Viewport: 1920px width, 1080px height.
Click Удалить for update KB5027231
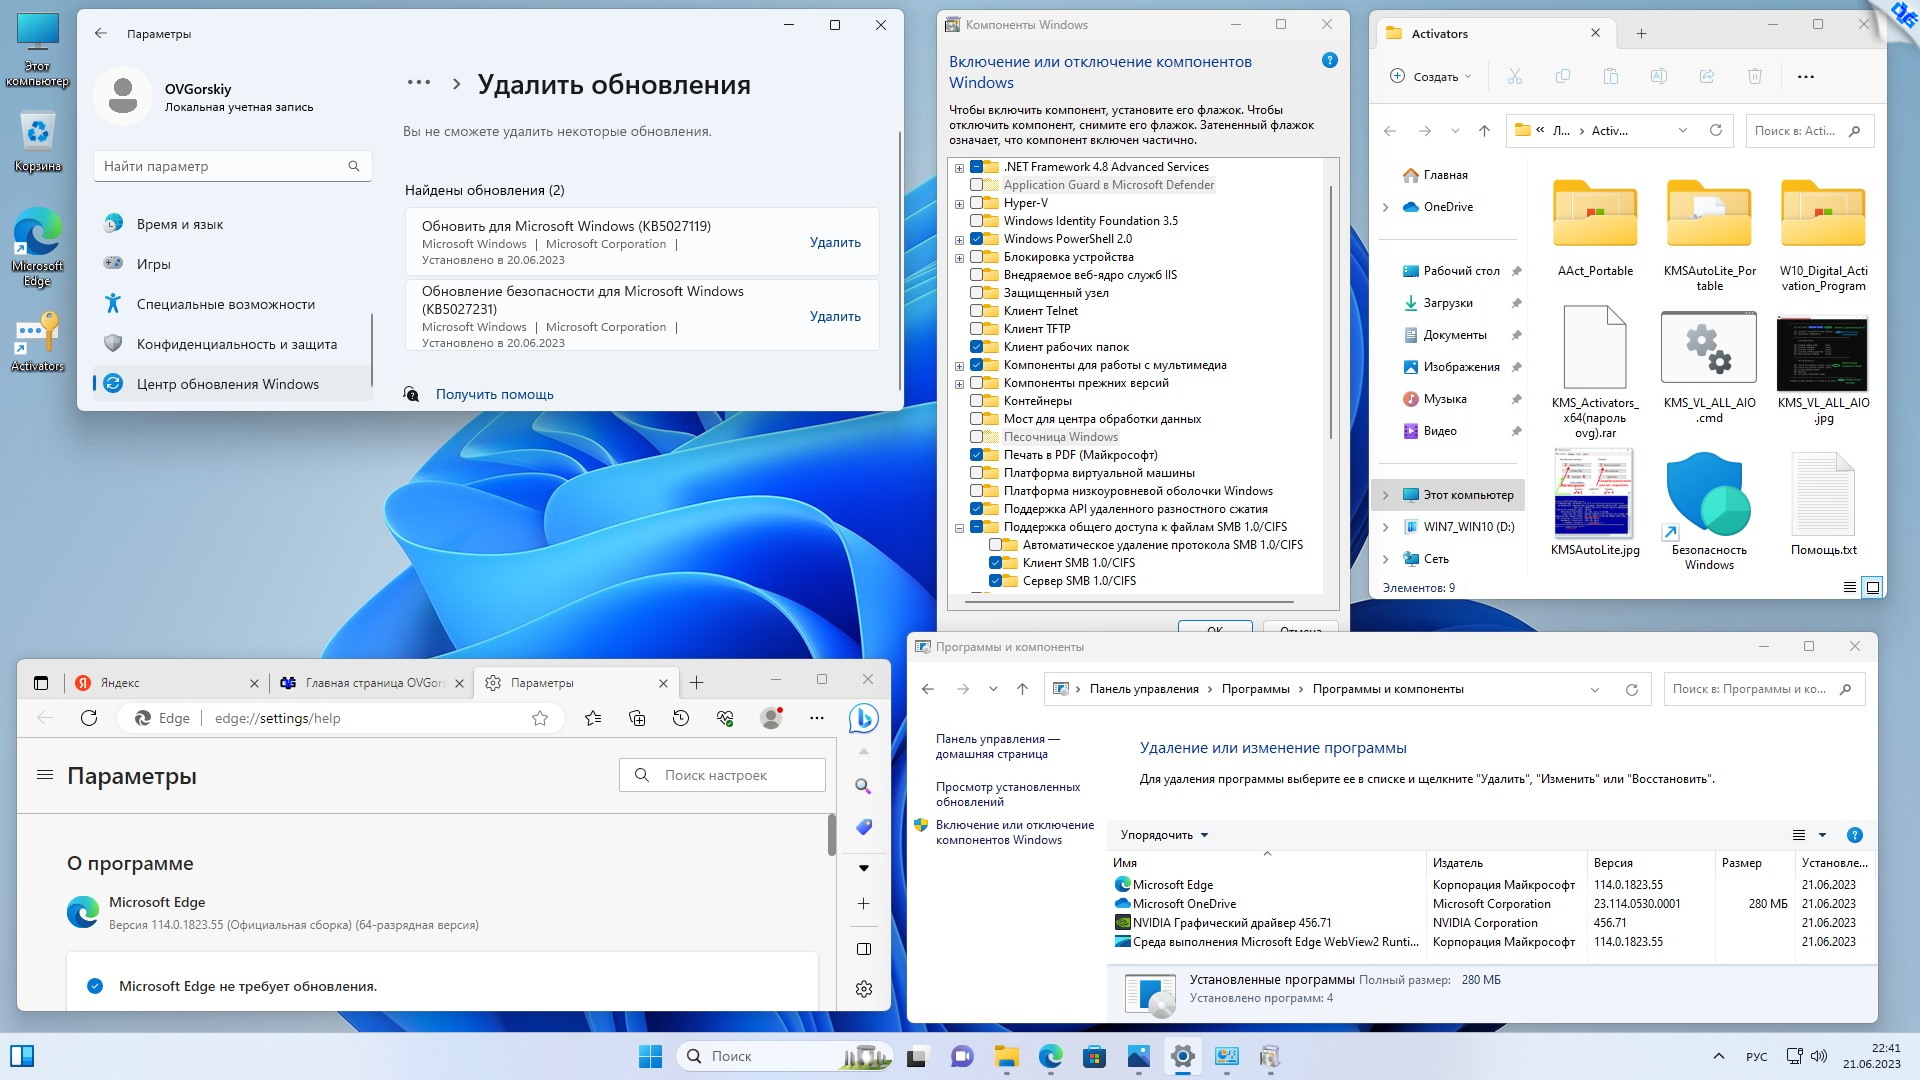[835, 316]
